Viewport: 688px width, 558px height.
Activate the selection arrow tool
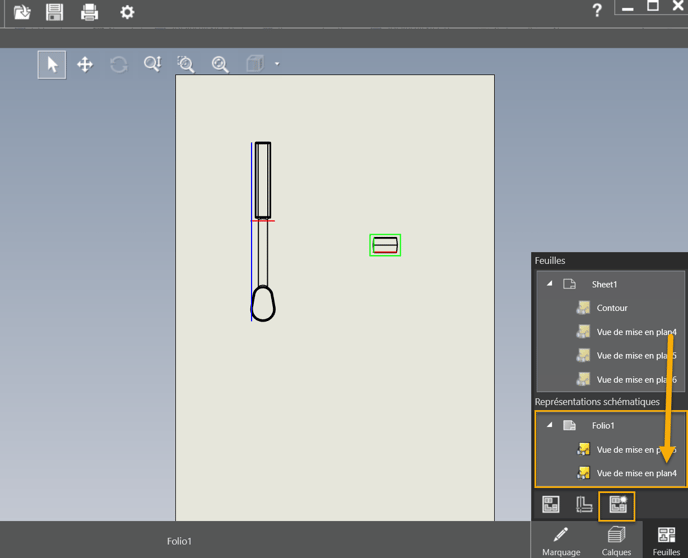52,65
